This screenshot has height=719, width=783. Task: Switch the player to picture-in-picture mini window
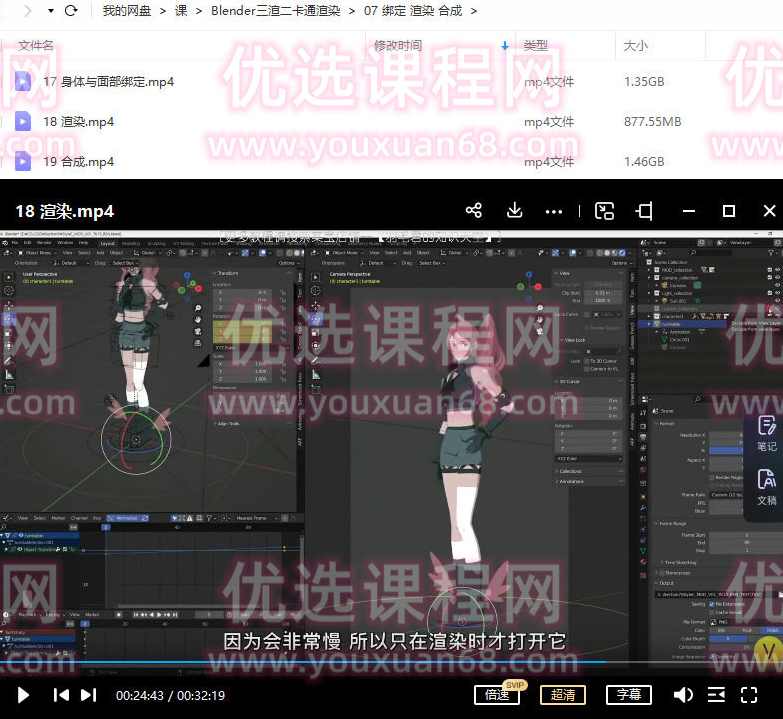click(x=604, y=211)
